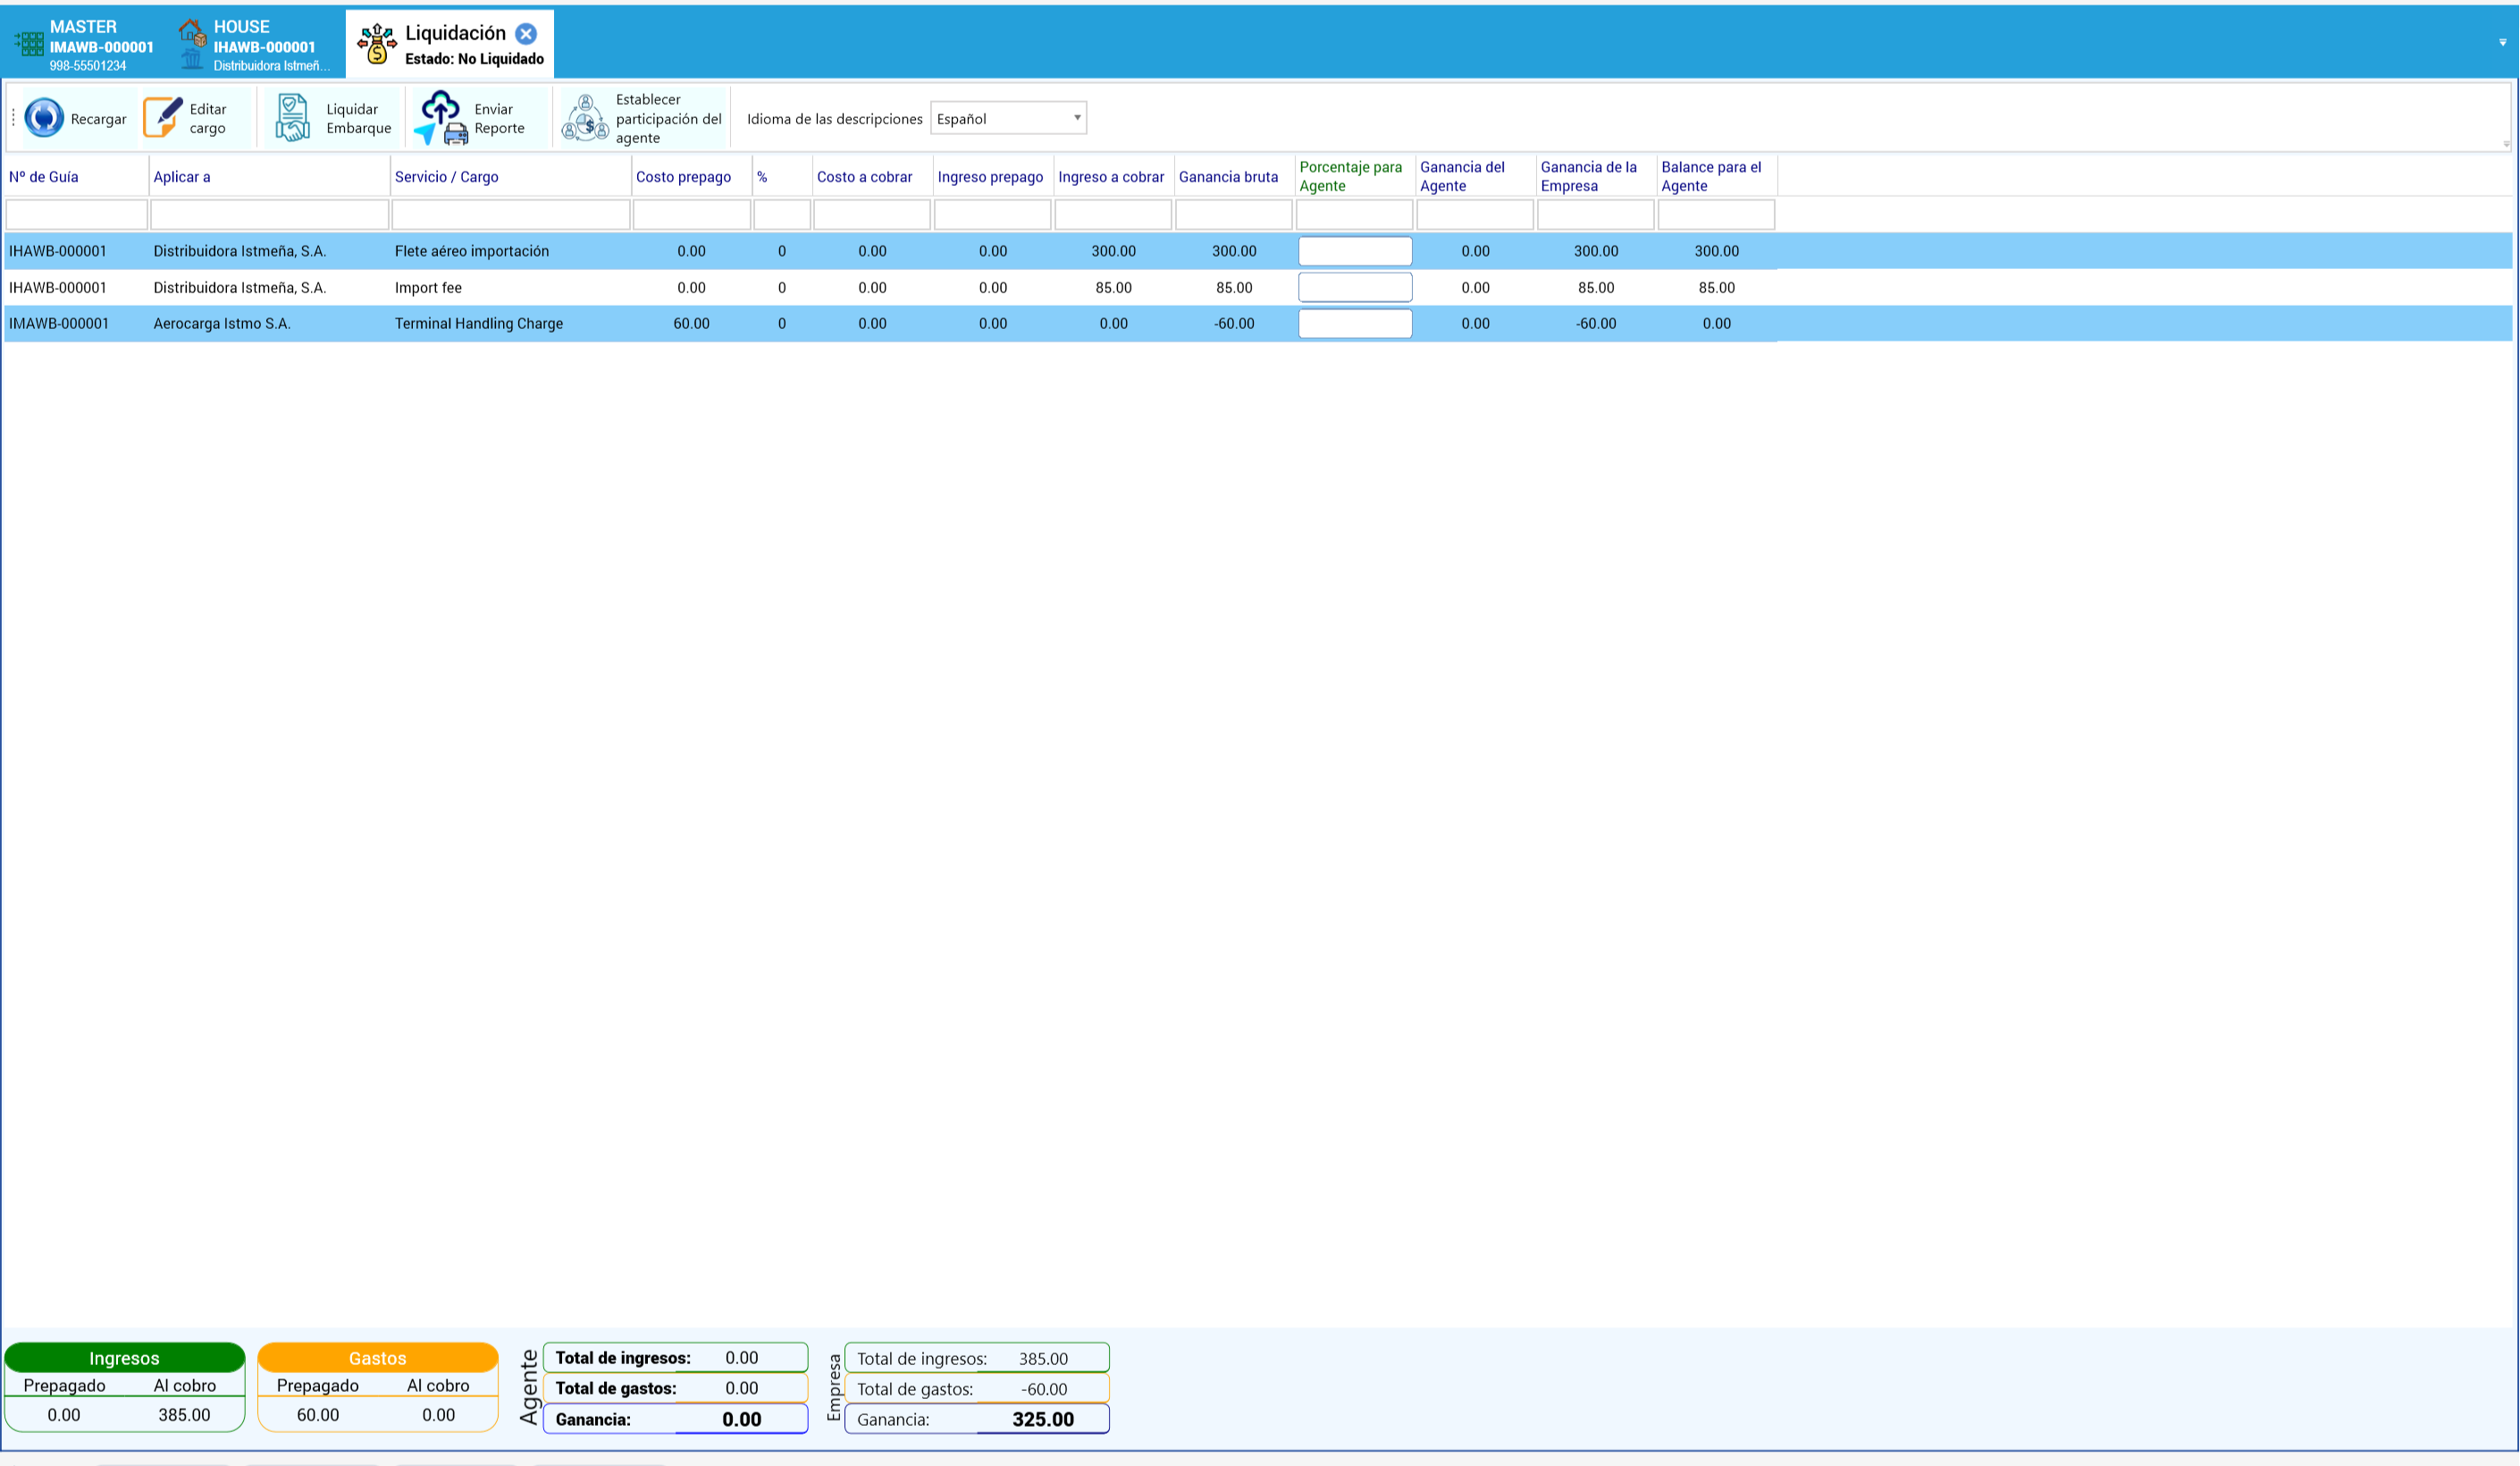The image size is (2520, 1466).
Task: Click the Liquidación money bag icon
Action: 377,44
